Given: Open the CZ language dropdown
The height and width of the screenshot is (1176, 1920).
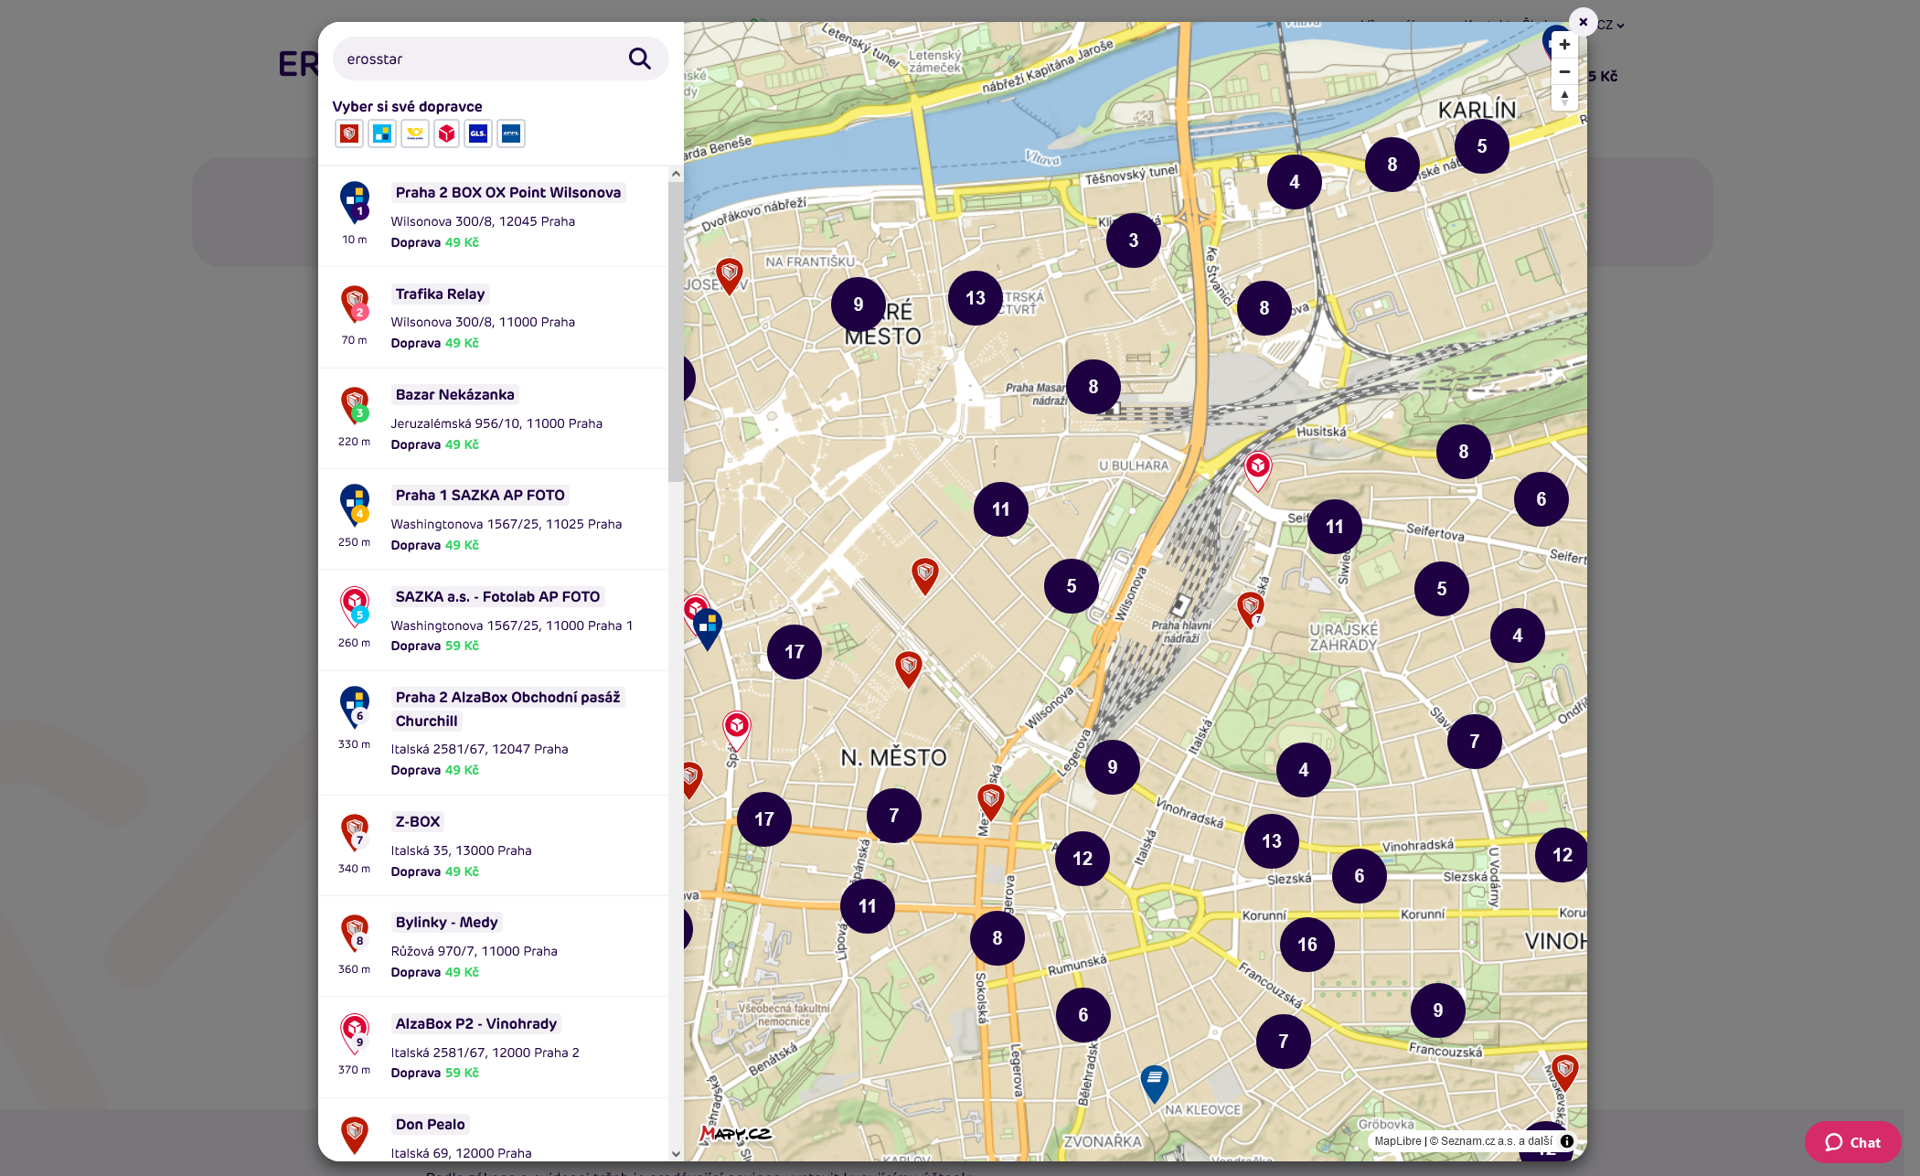Looking at the screenshot, I should 1610,25.
